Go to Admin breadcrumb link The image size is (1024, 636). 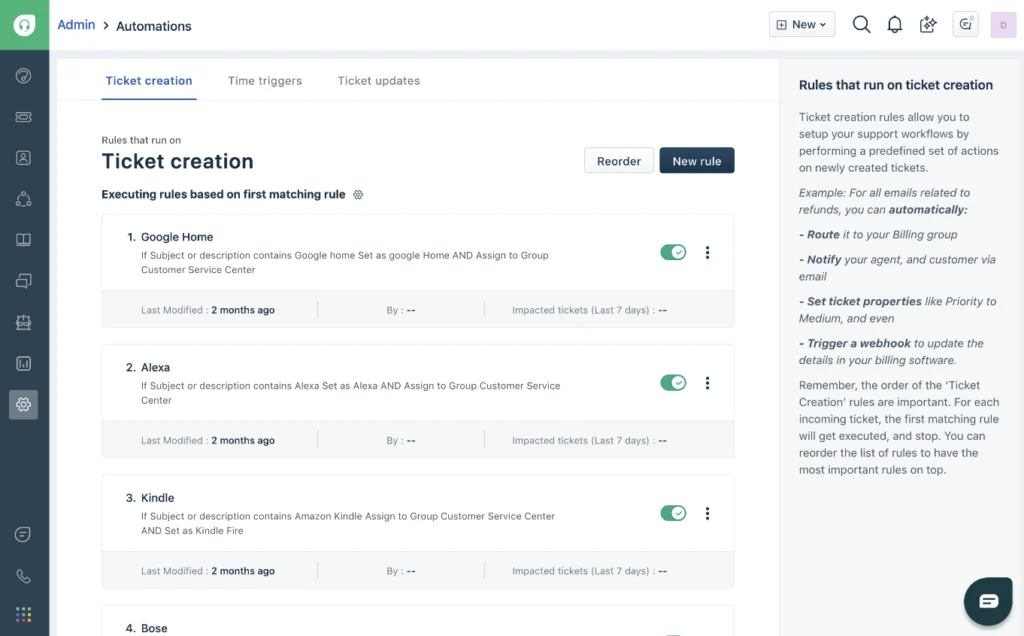tap(76, 25)
